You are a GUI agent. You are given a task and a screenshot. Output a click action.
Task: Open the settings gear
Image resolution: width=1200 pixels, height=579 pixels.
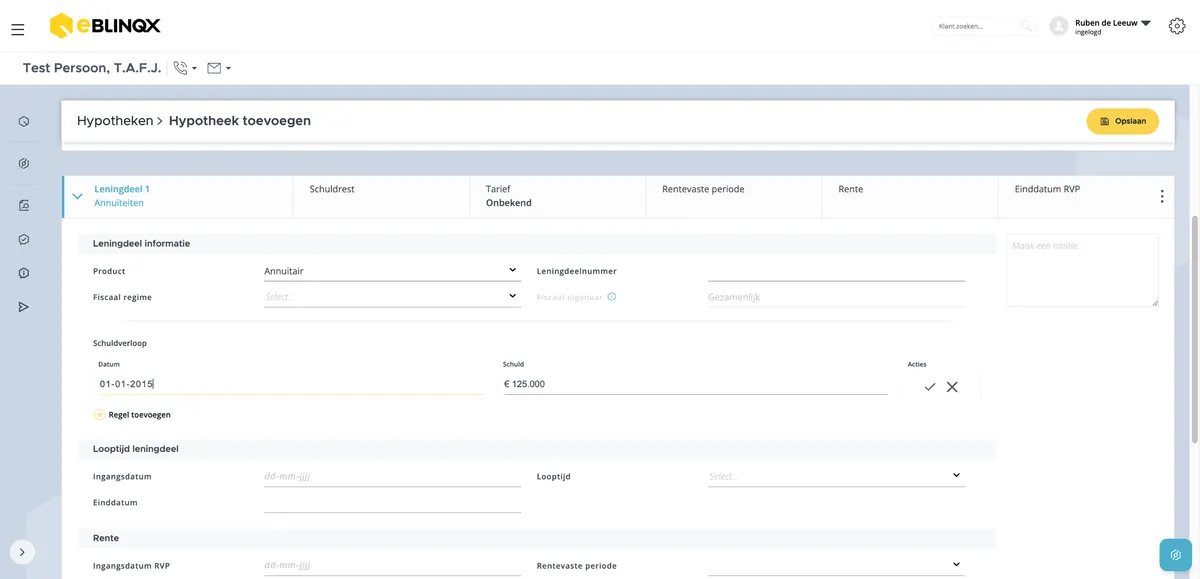1177,26
